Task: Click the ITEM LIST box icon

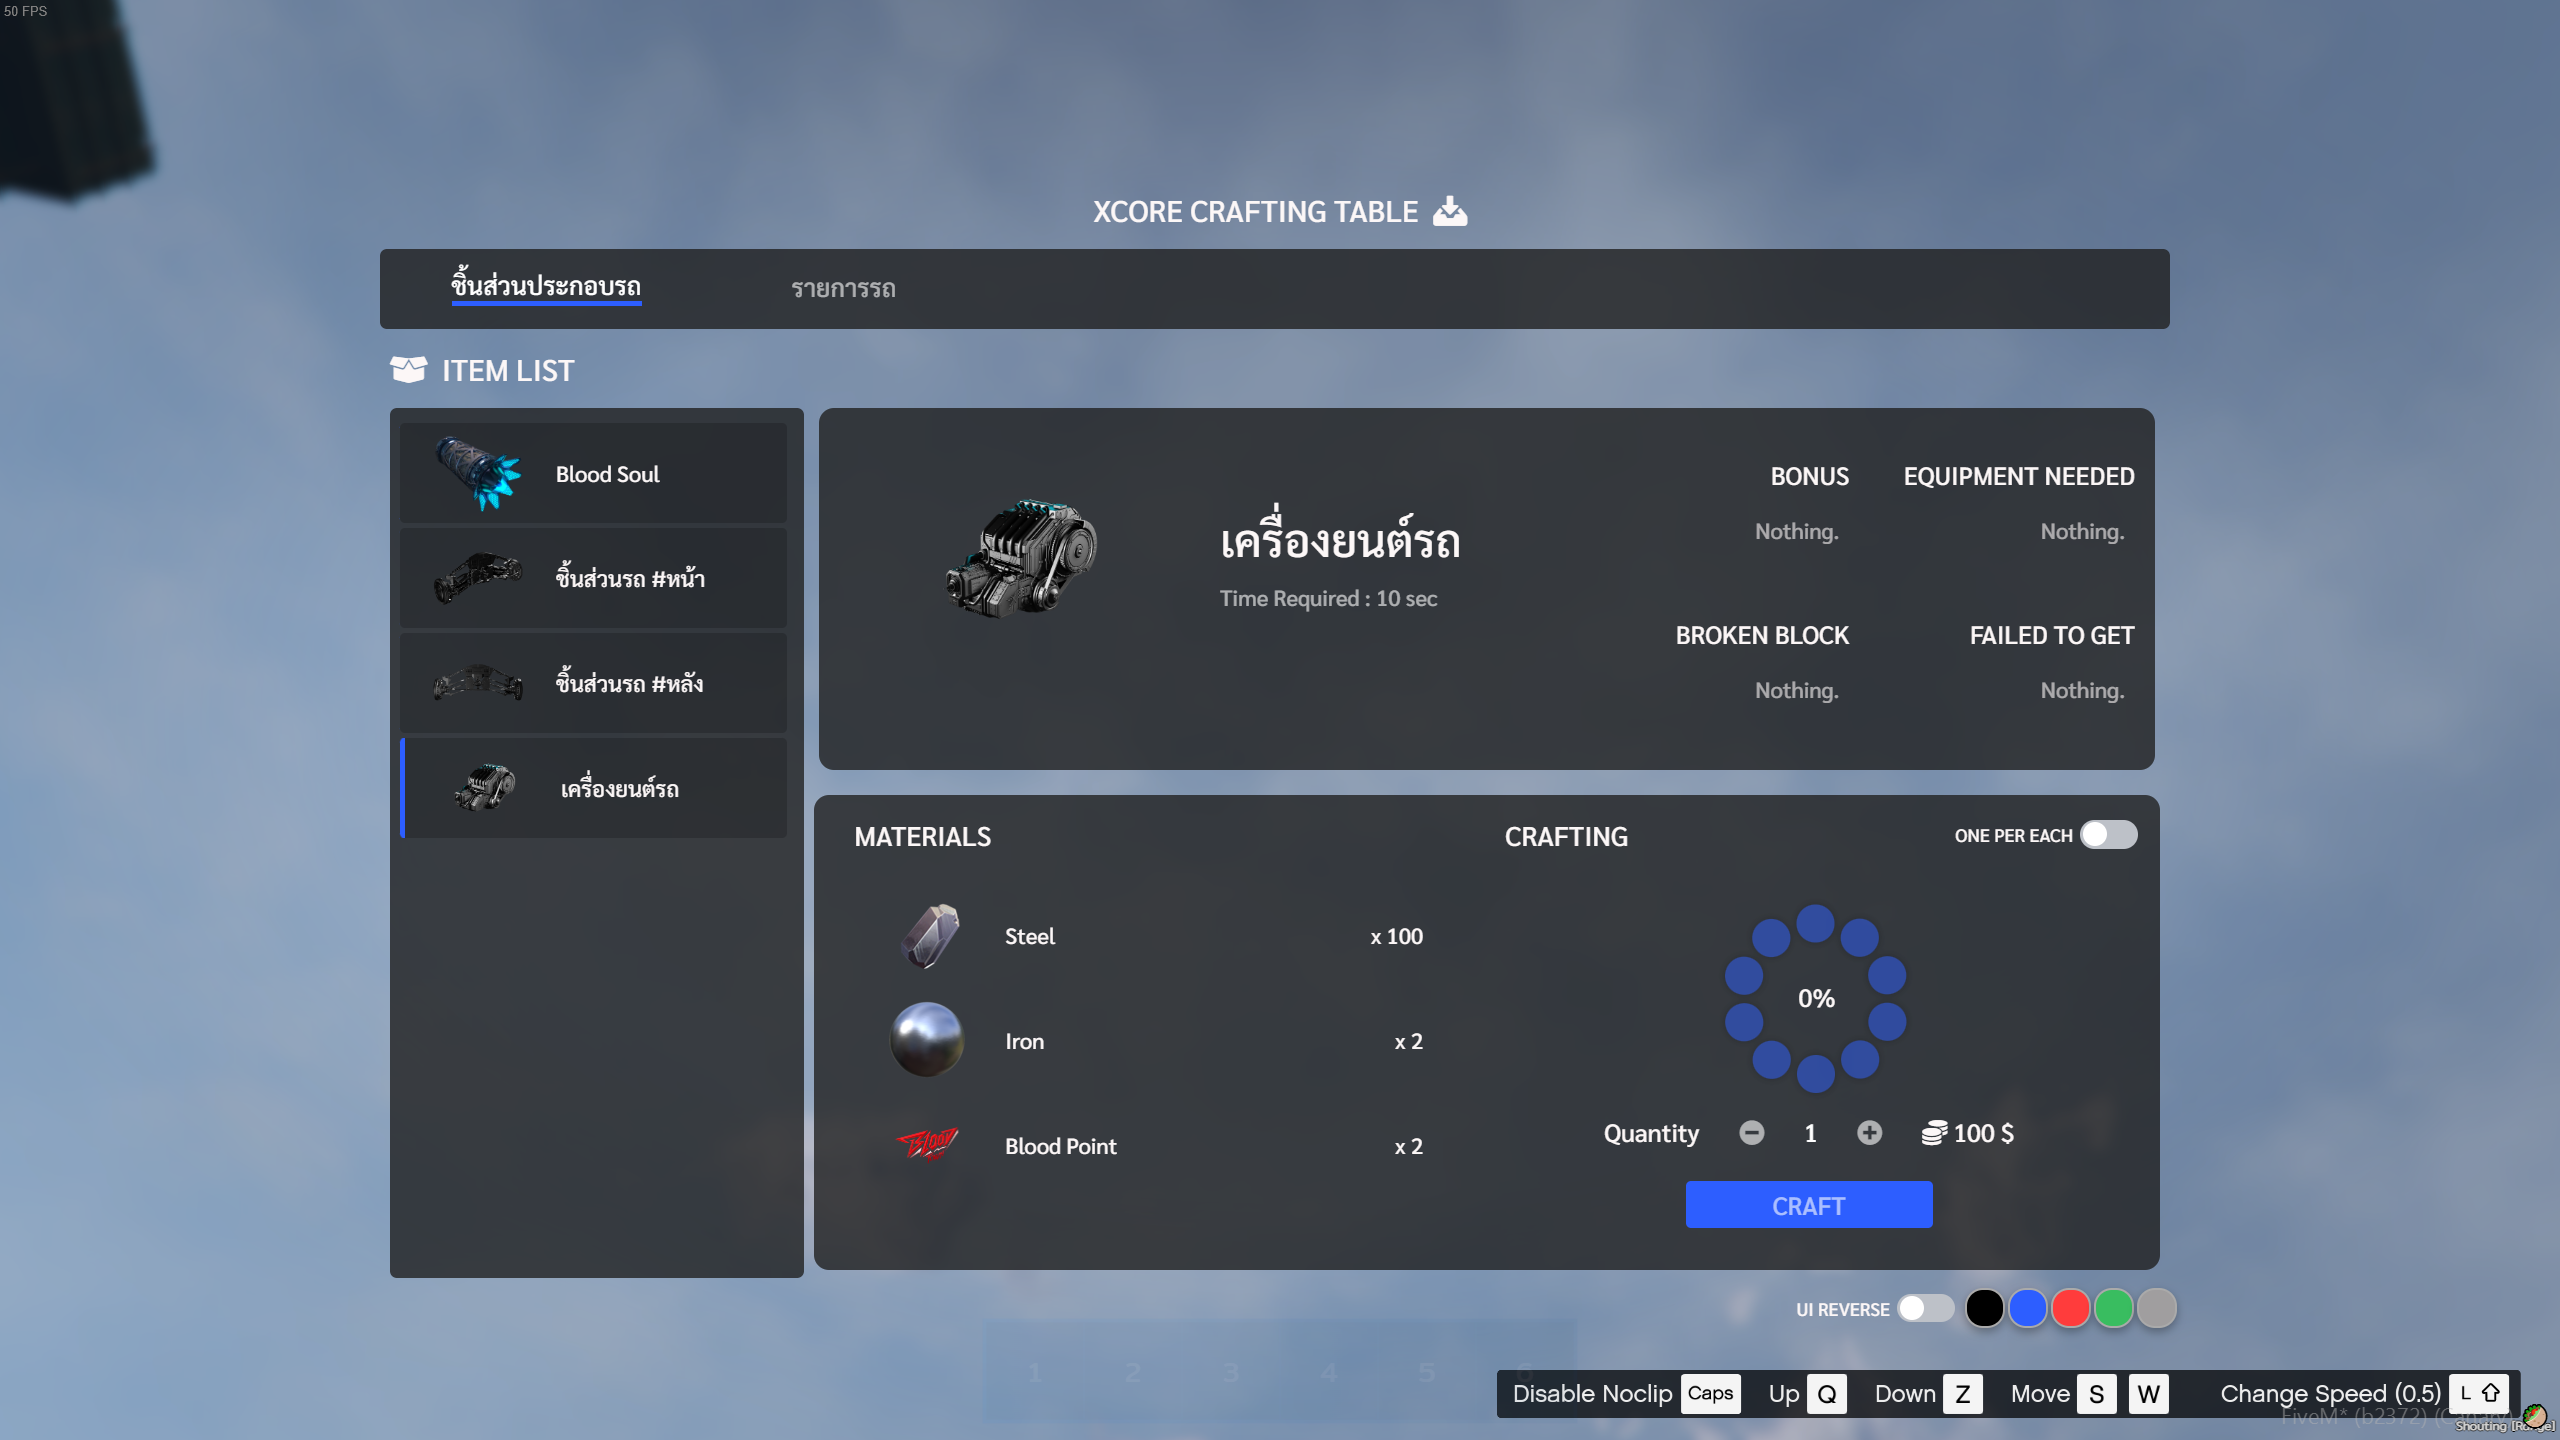Action: 408,370
